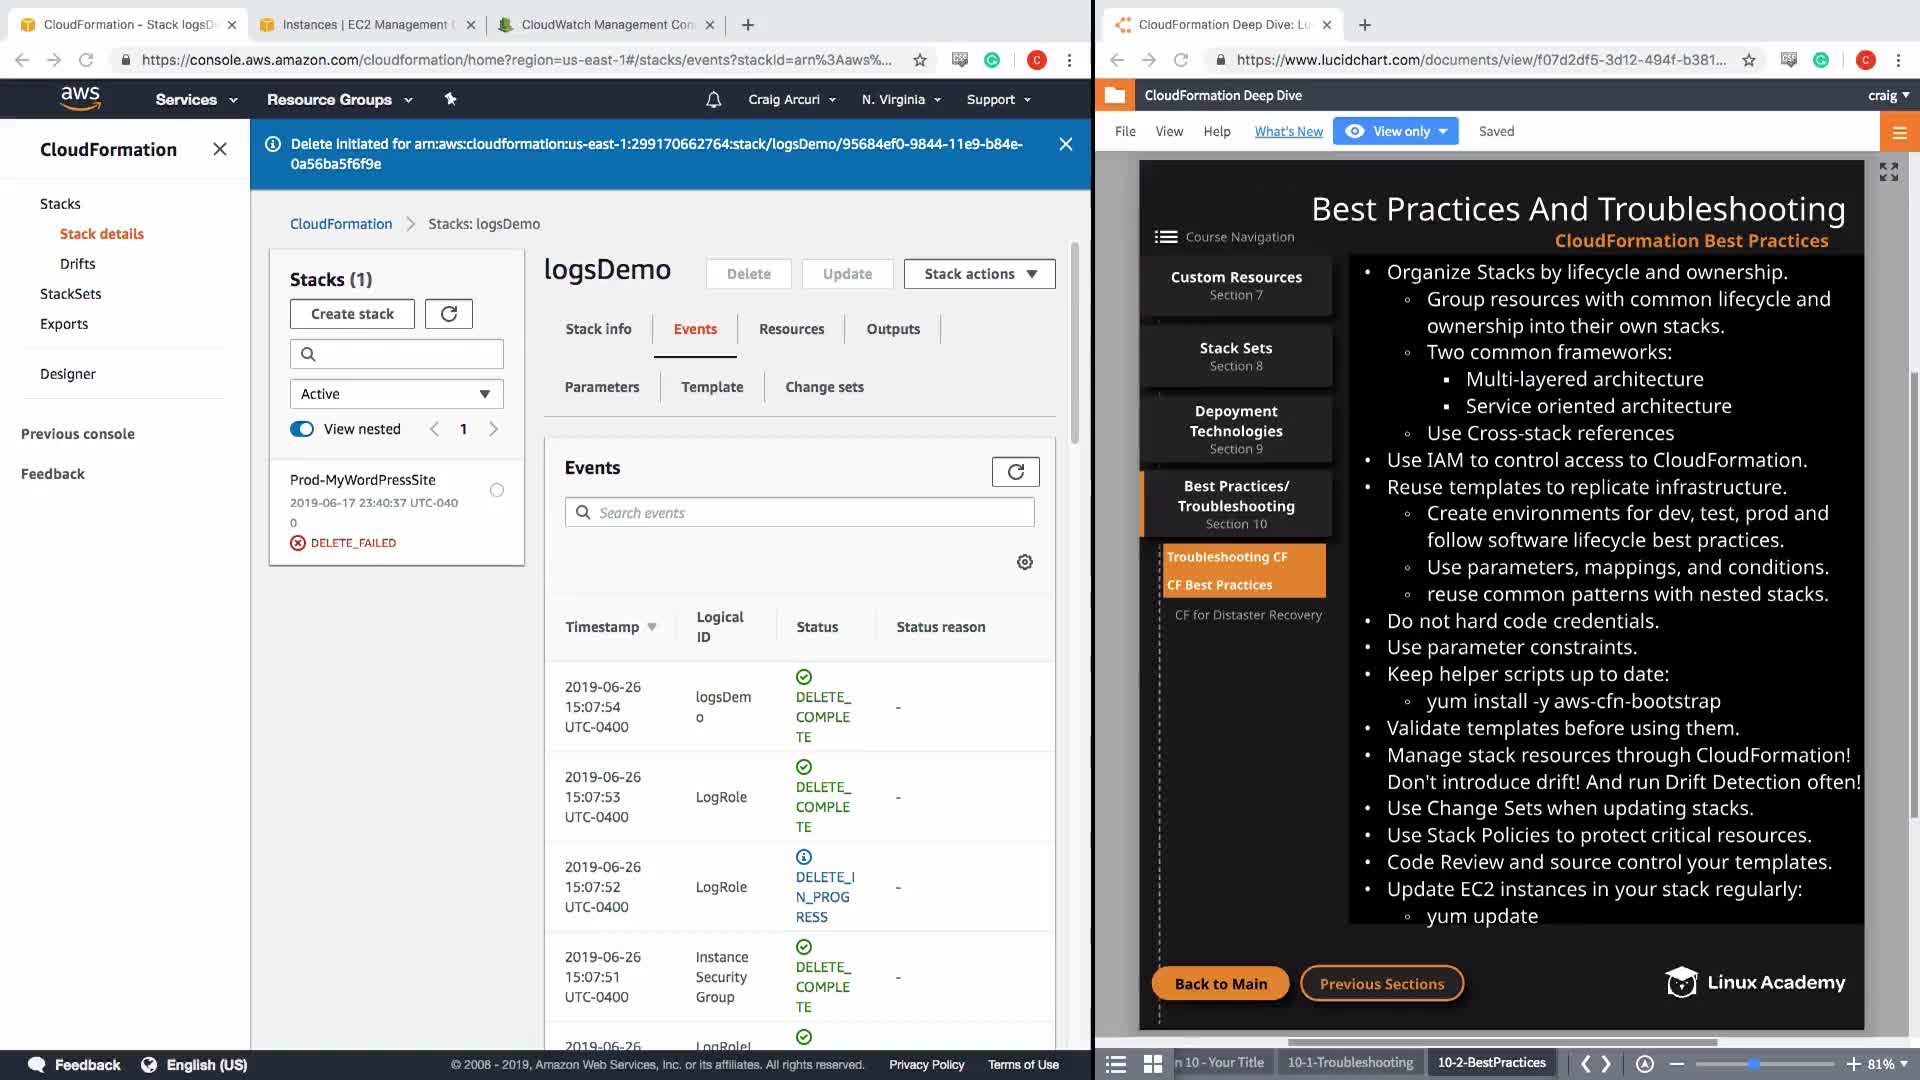Switch to the Template tab

pos(711,387)
